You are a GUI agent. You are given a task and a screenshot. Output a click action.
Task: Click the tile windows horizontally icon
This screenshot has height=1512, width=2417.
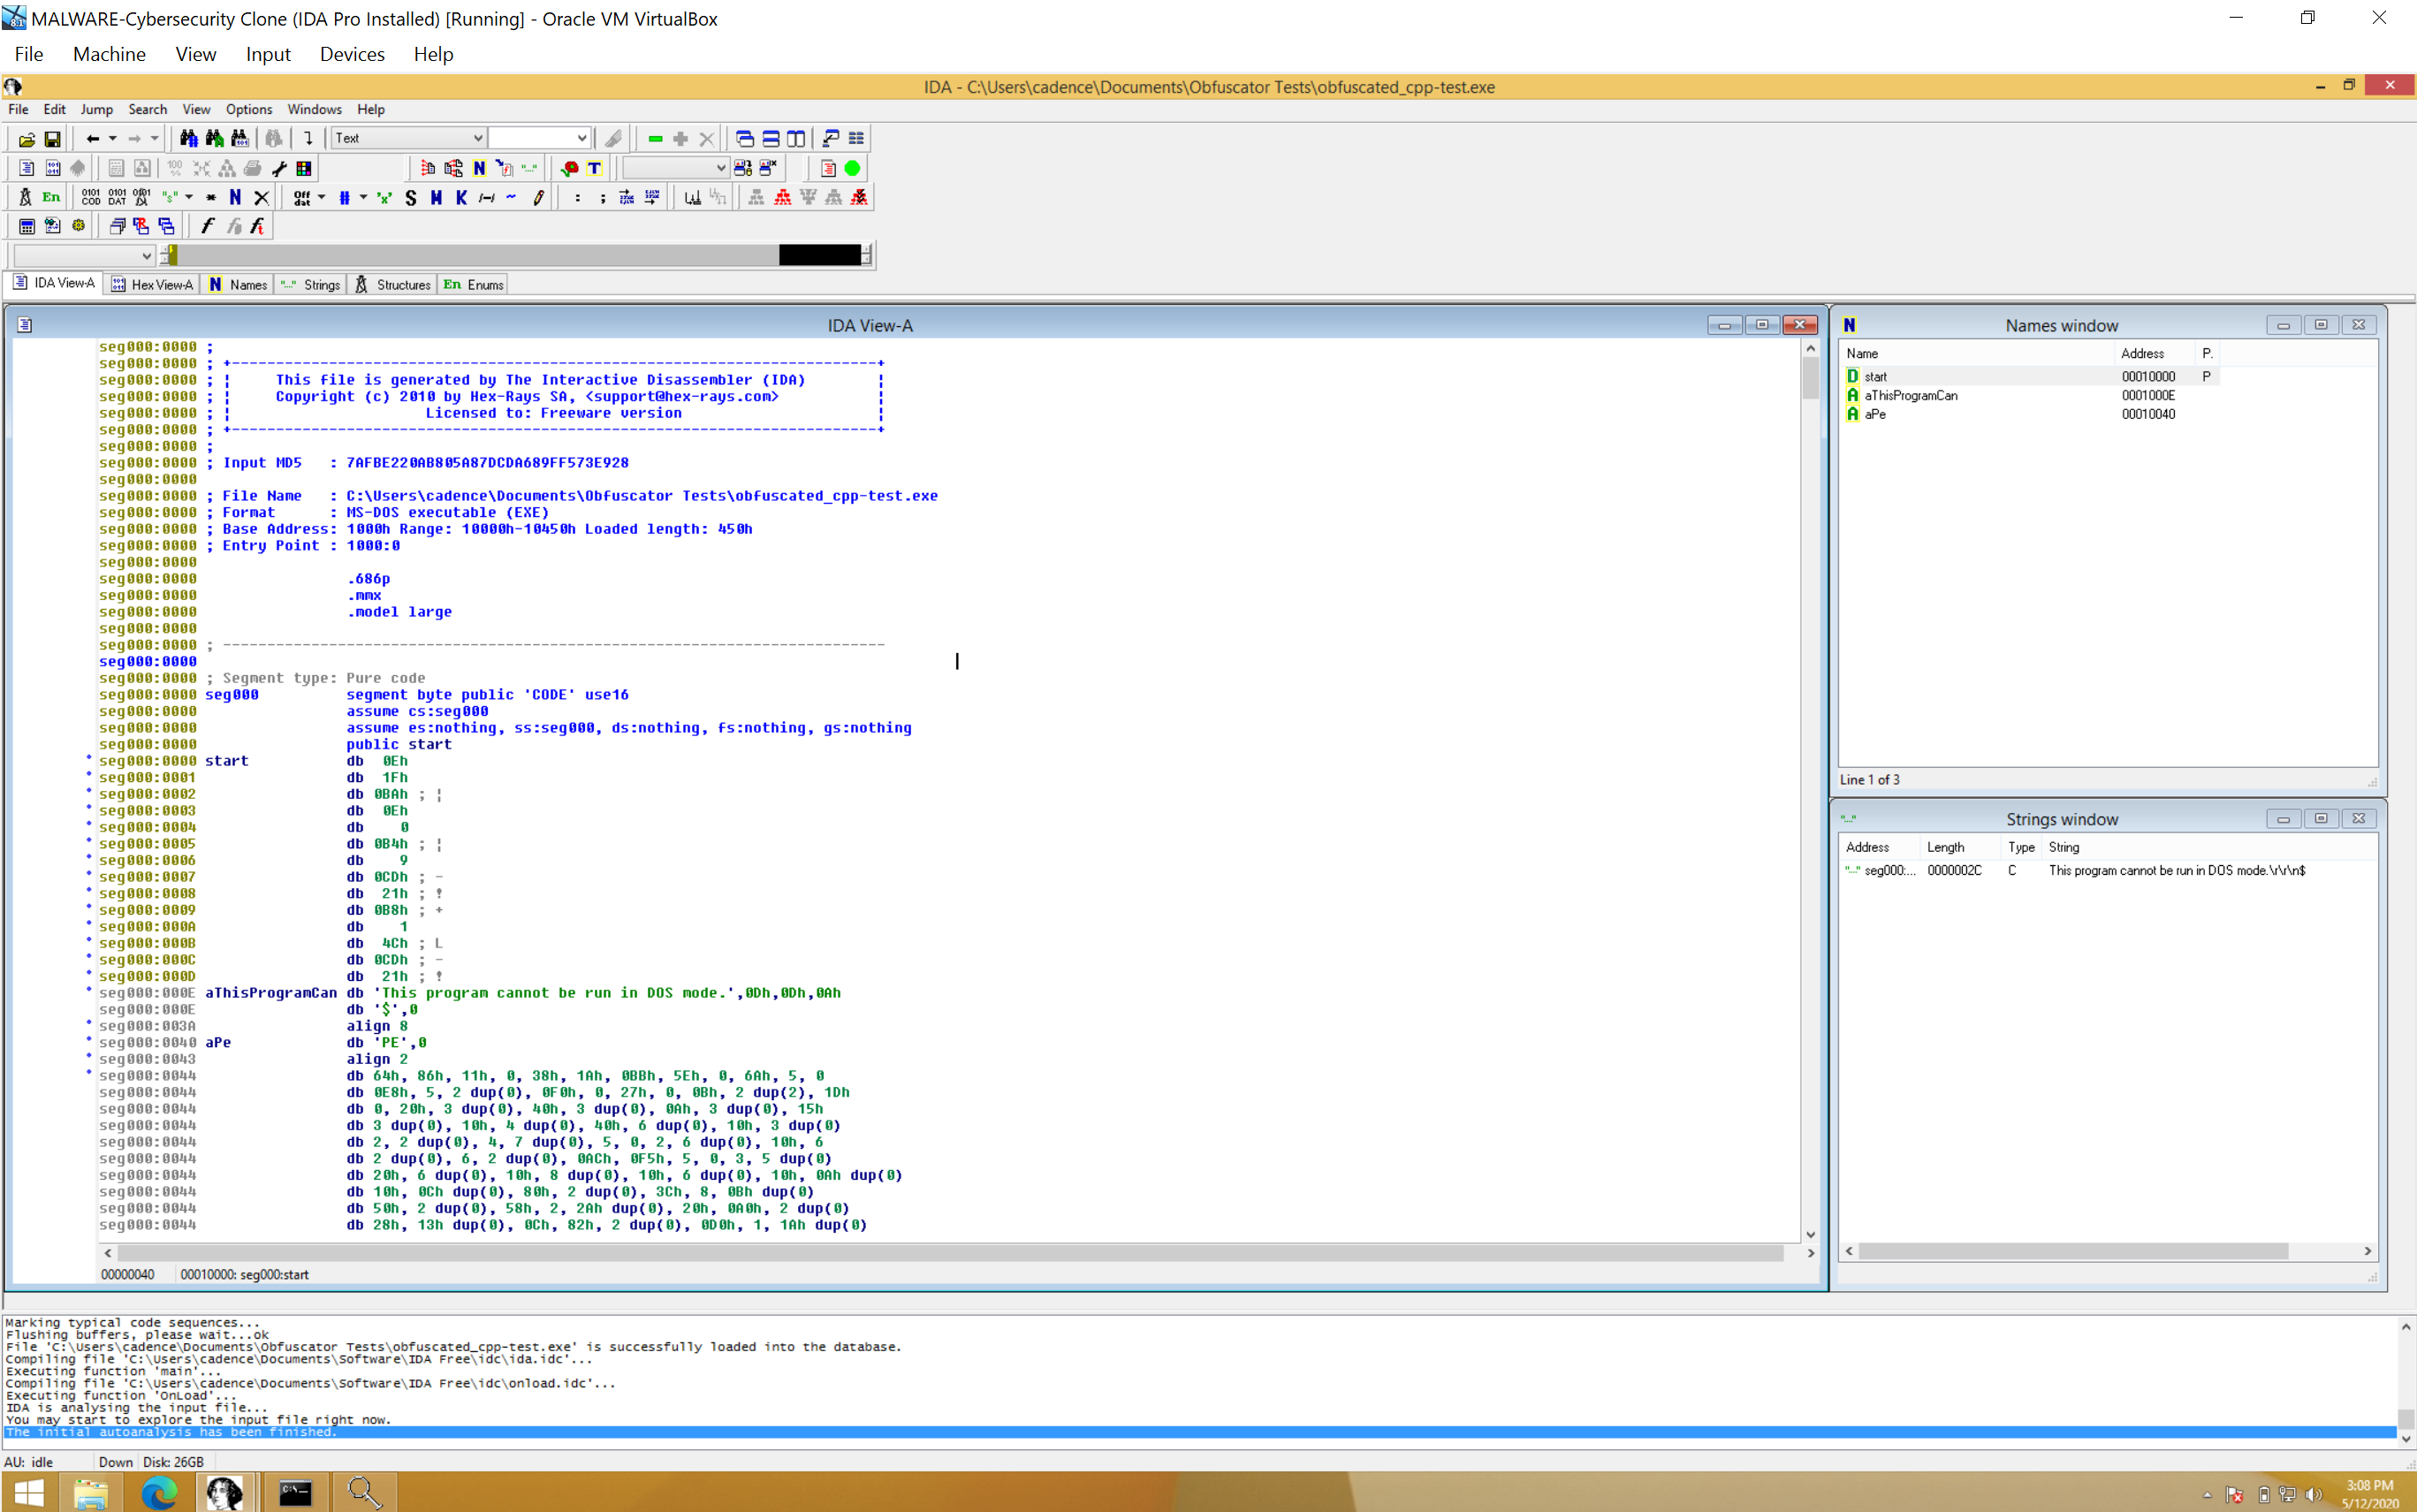coord(770,138)
